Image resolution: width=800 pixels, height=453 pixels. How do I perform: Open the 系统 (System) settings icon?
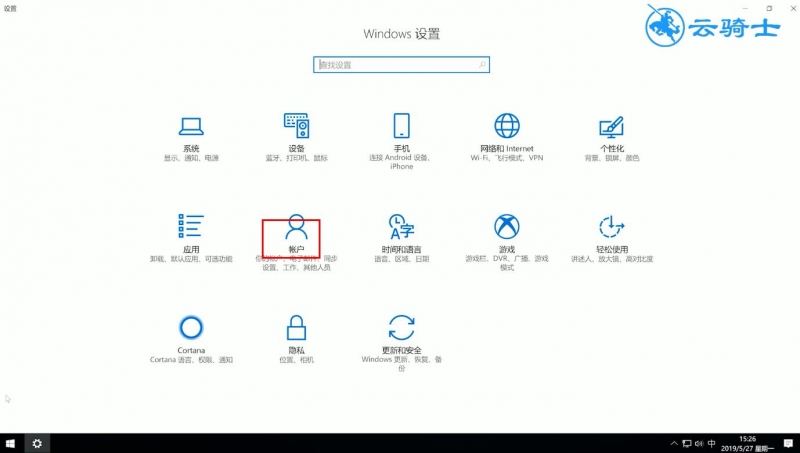coord(191,126)
